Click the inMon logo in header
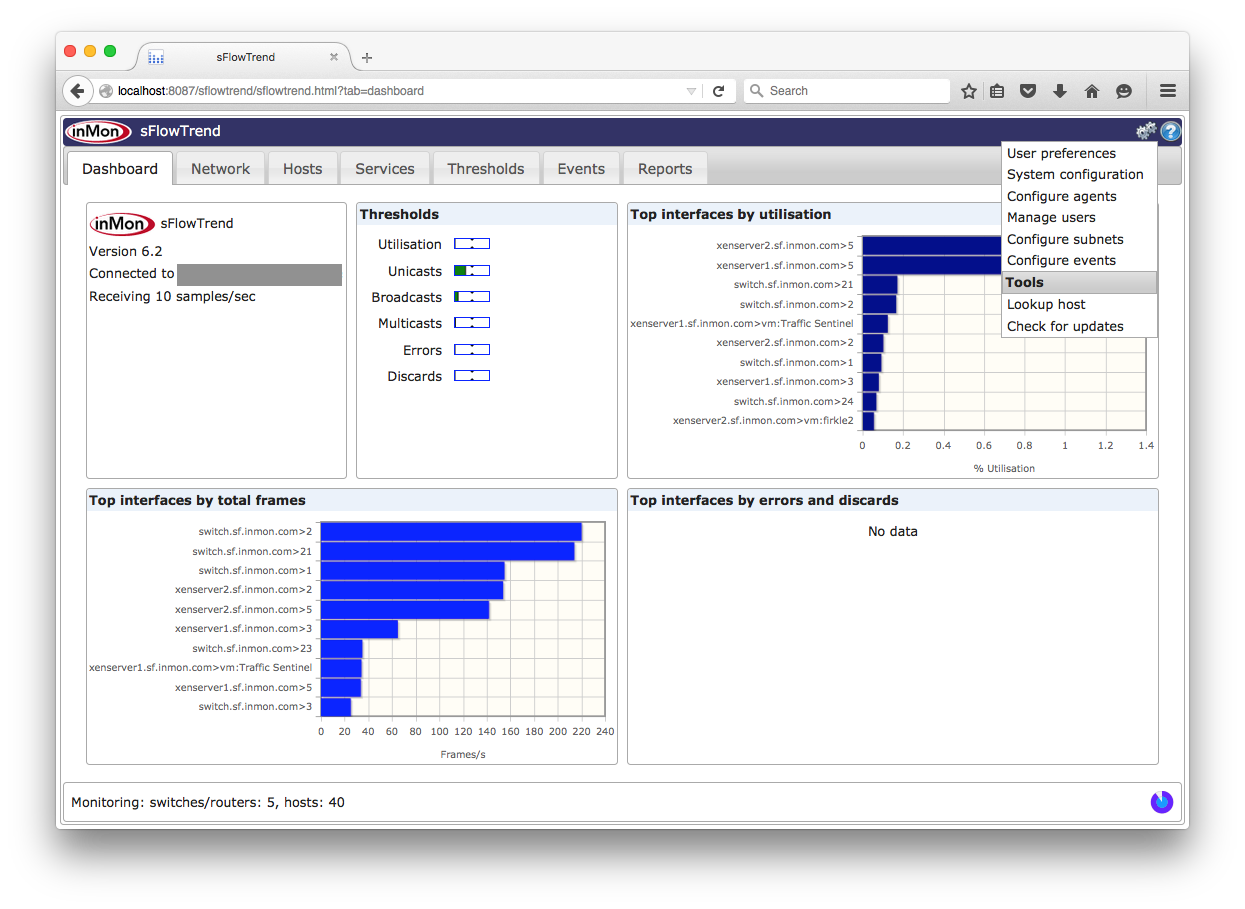Screen dimensions: 1245x909 click(98, 131)
